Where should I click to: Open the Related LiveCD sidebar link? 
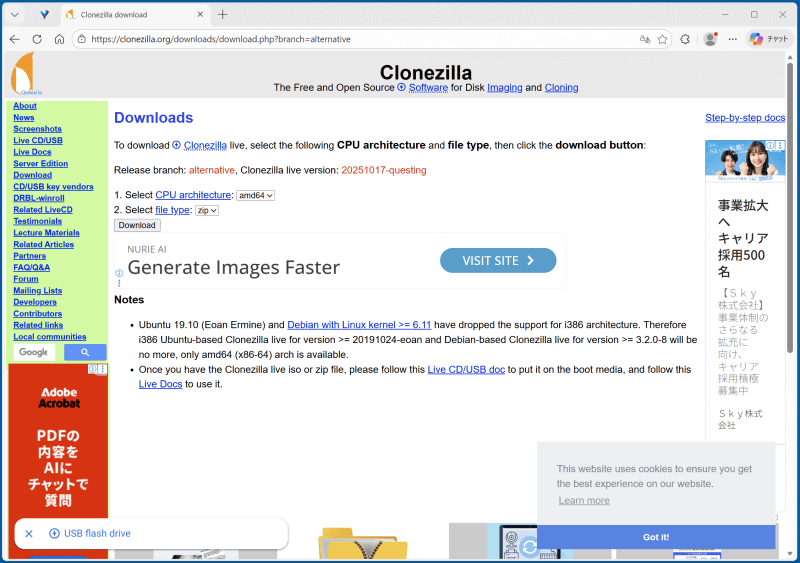pos(43,210)
